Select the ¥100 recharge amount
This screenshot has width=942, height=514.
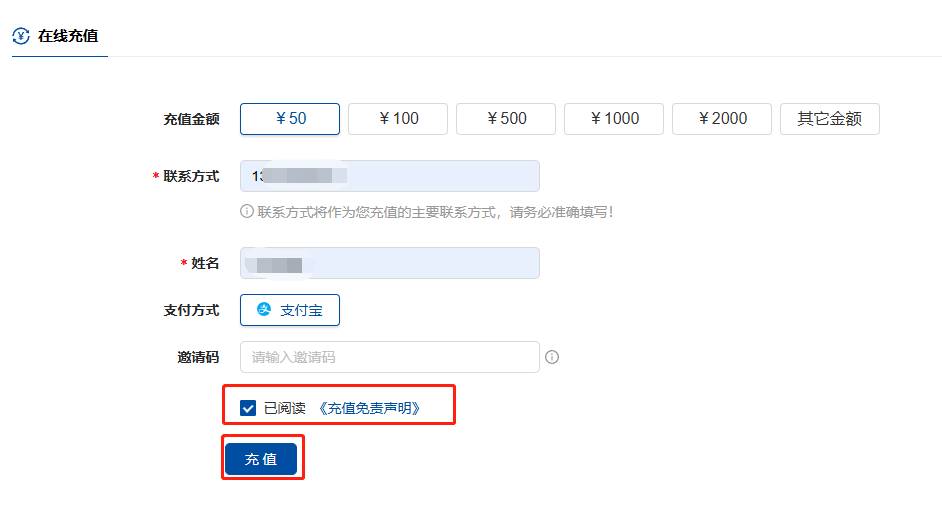tap(398, 119)
